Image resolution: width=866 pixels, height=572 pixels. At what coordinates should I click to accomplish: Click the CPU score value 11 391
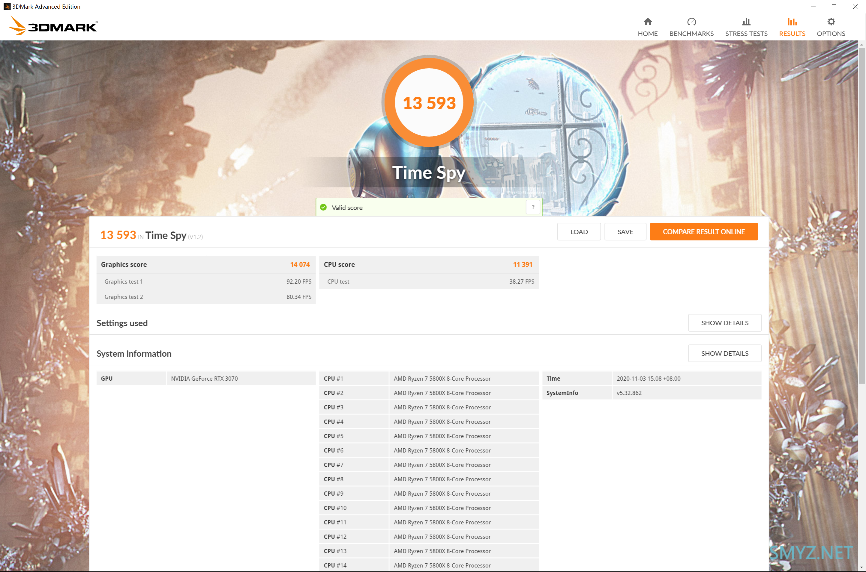point(522,265)
